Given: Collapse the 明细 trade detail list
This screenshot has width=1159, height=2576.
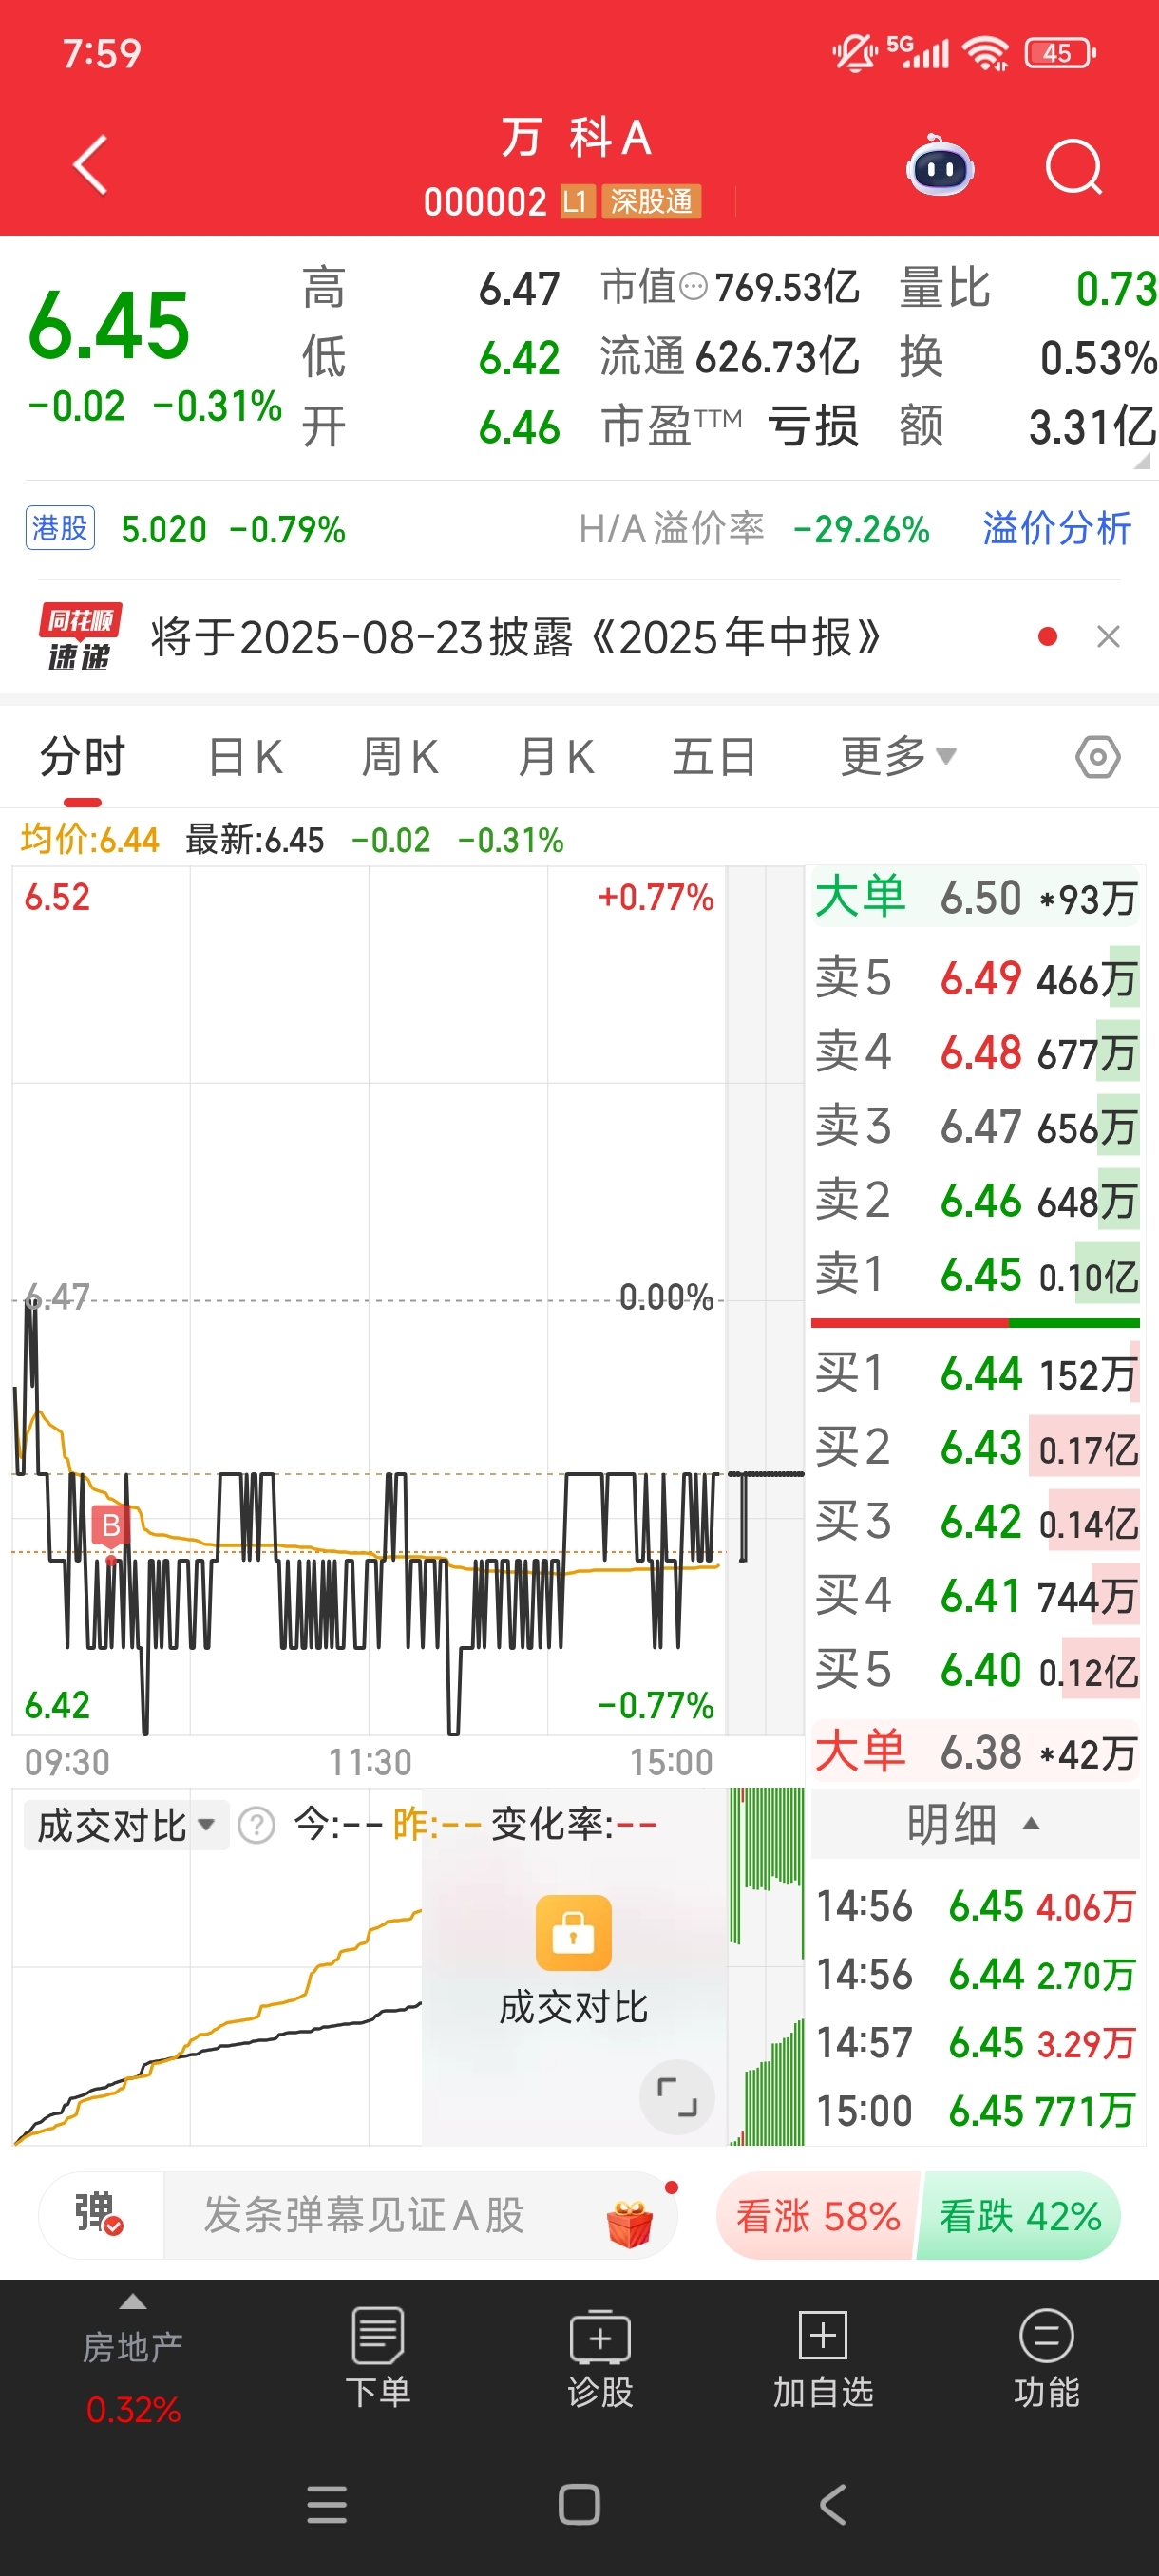Looking at the screenshot, I should [974, 1823].
